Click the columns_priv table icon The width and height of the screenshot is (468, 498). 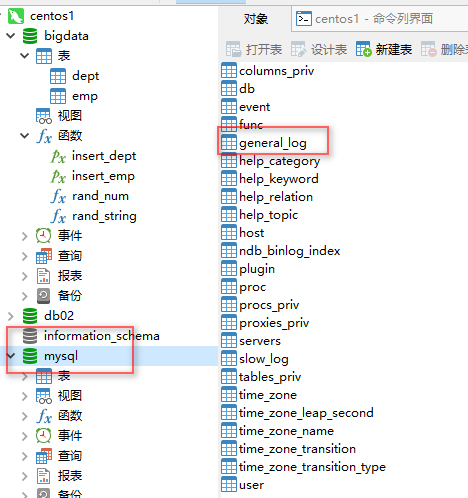point(229,71)
